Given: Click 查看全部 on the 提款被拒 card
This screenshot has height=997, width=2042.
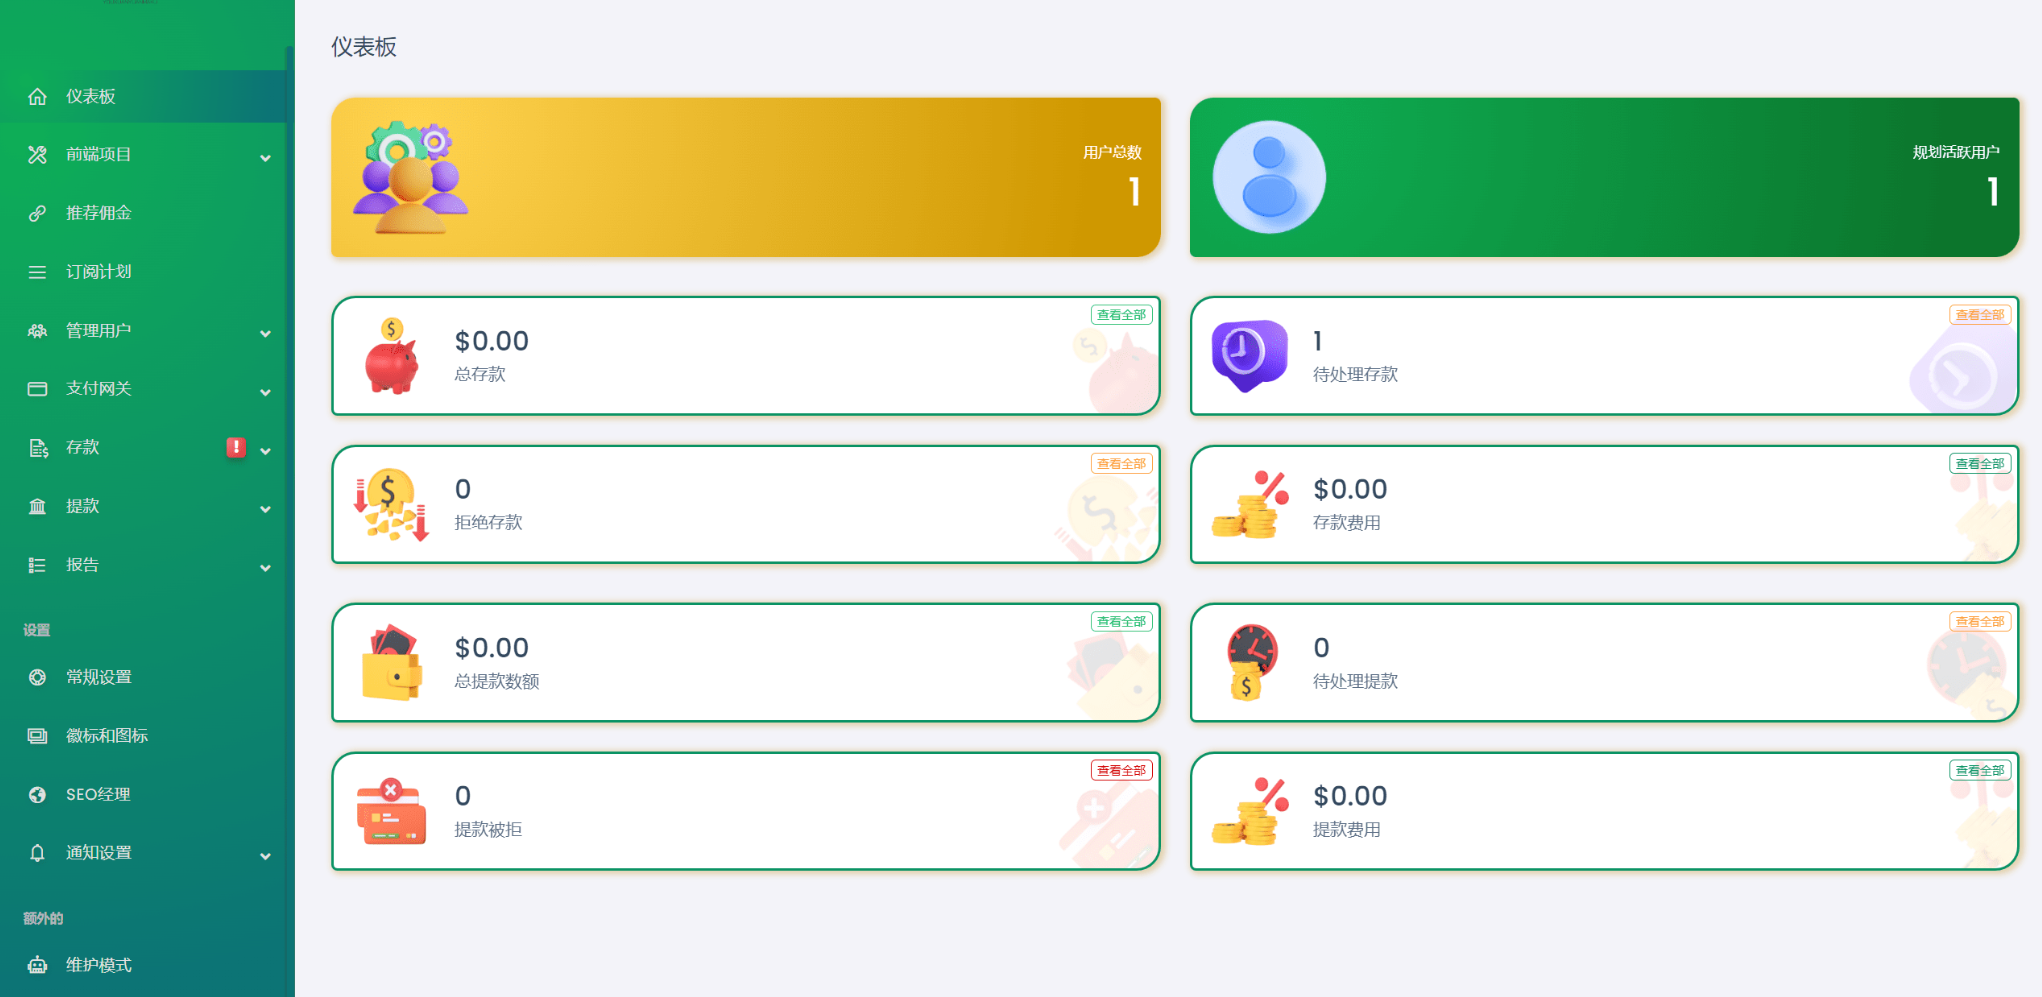Looking at the screenshot, I should 1121,771.
